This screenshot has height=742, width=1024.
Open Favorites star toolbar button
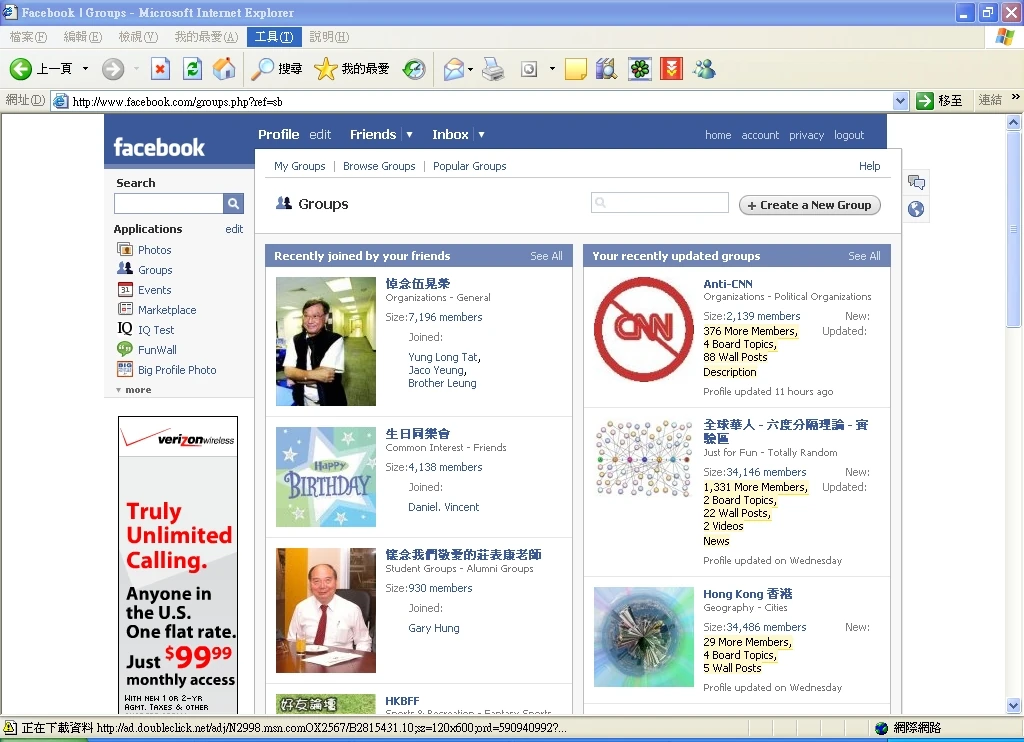pyautogui.click(x=352, y=69)
